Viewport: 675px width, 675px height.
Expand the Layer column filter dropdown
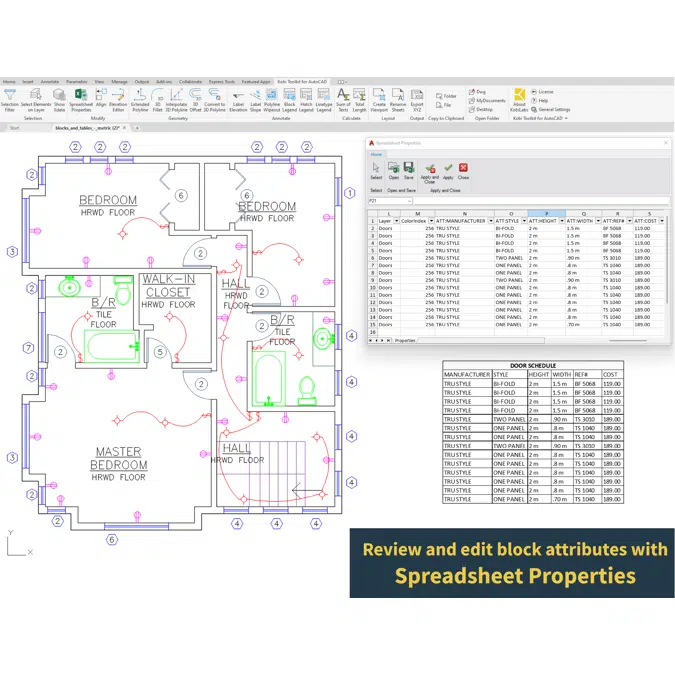[395, 221]
